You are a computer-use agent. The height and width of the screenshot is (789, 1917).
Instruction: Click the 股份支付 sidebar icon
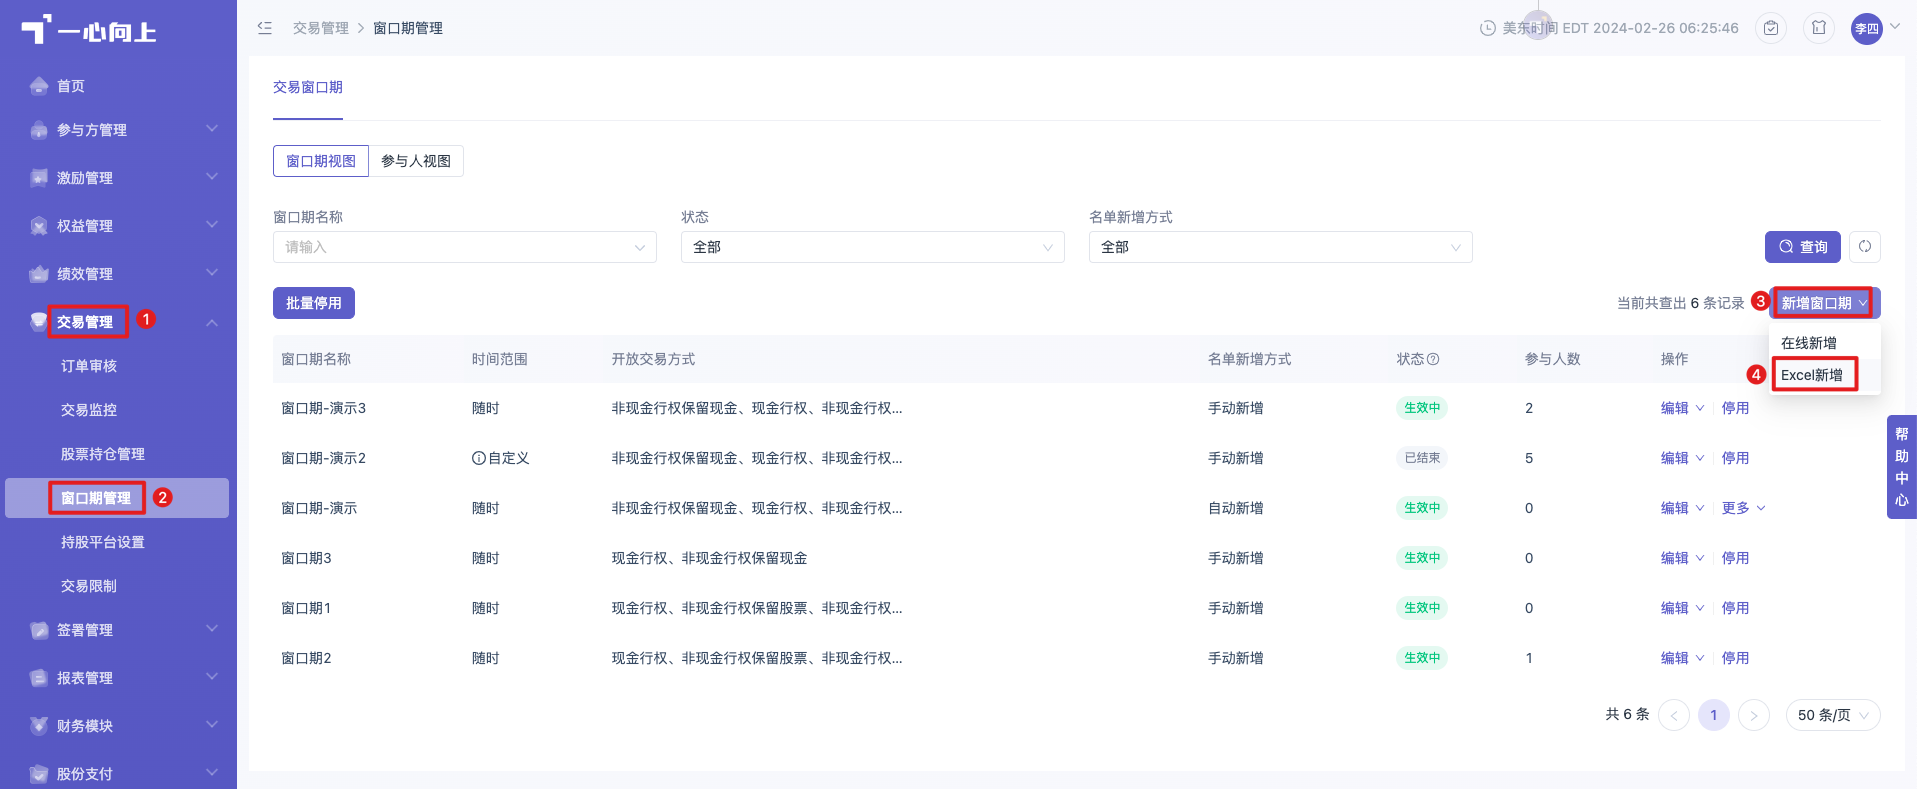coord(39,774)
